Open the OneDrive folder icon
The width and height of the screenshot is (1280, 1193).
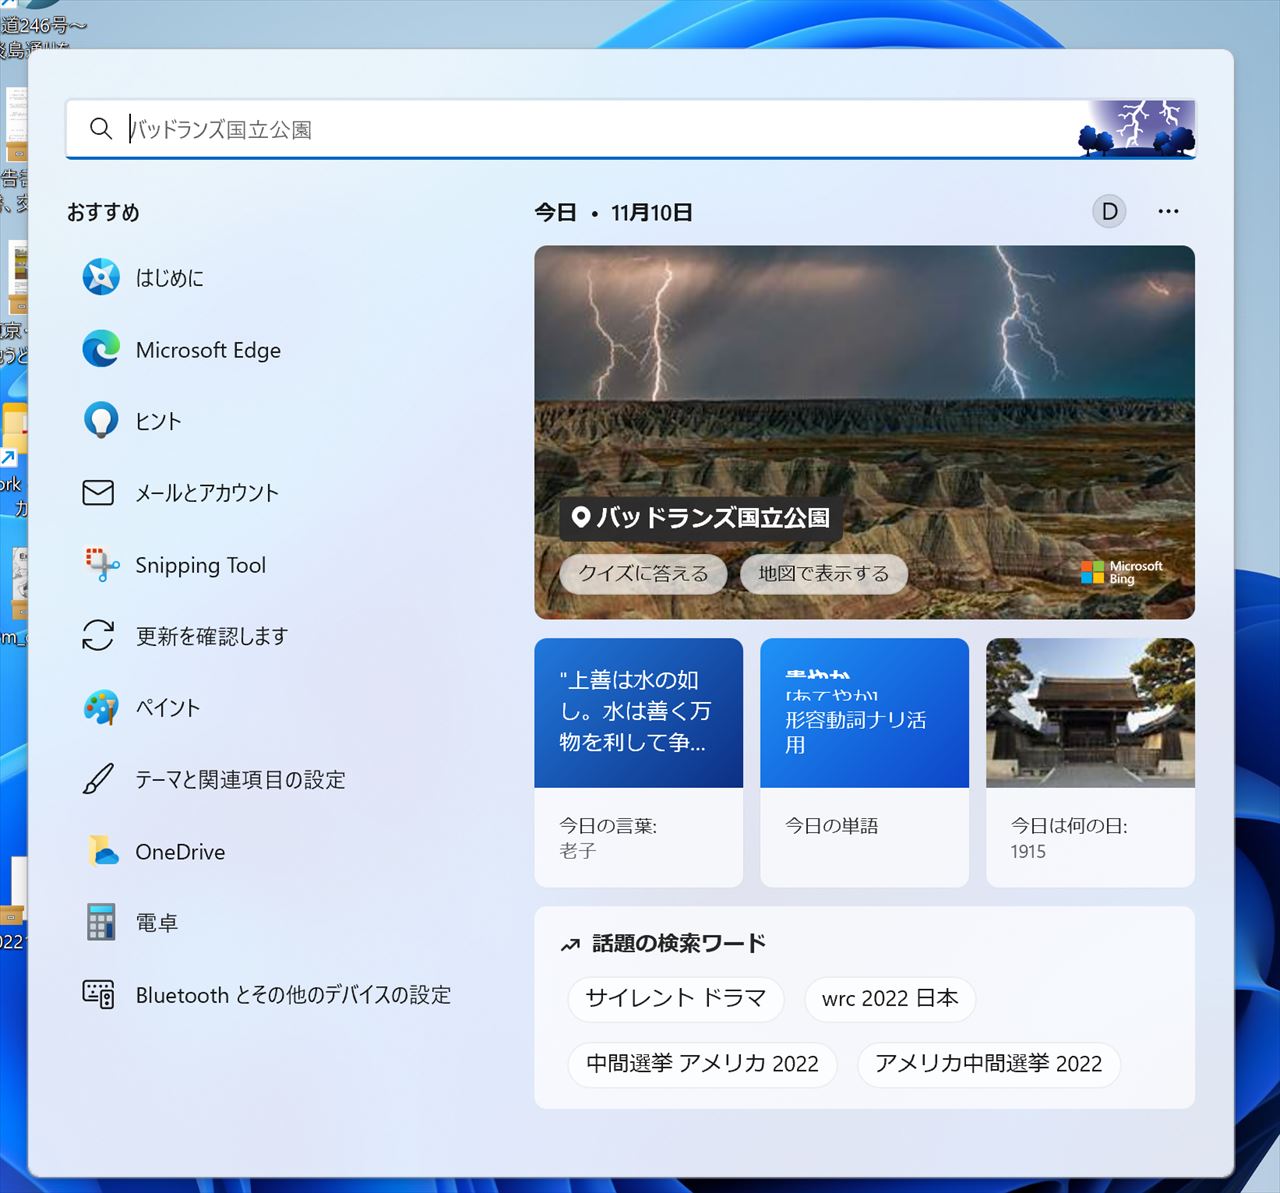pyautogui.click(x=101, y=851)
